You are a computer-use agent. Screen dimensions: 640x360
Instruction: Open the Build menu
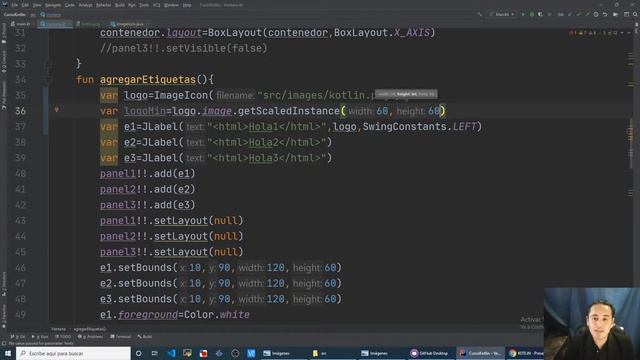(120, 5)
